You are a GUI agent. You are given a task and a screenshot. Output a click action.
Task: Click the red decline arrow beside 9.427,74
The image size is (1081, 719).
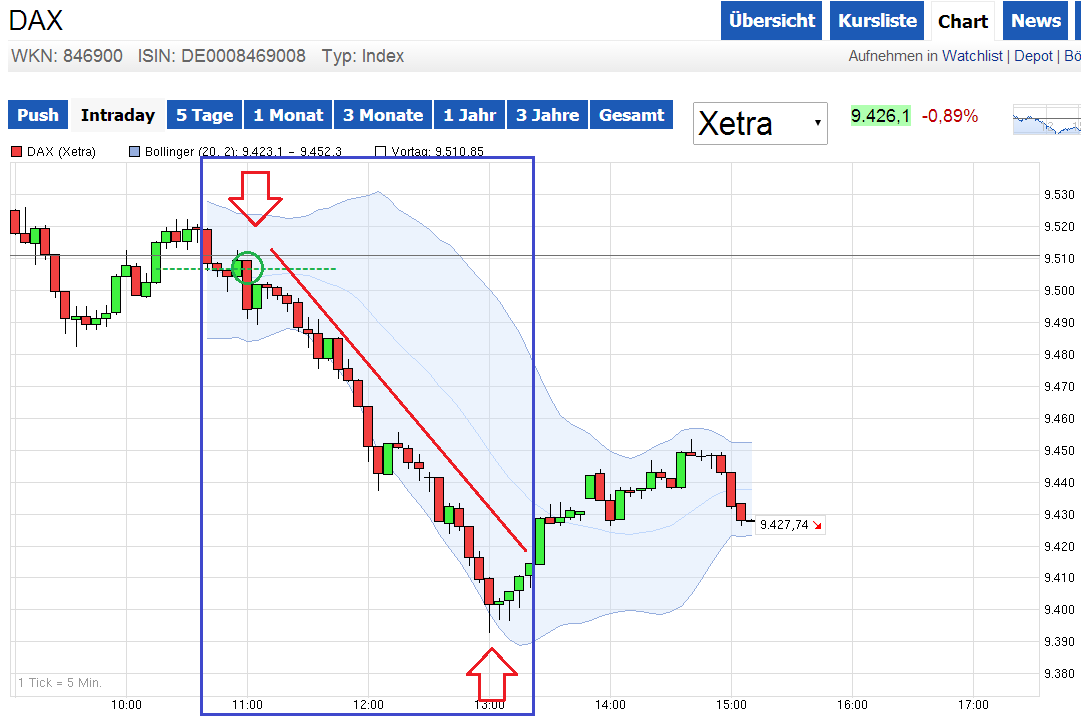[x=818, y=524]
